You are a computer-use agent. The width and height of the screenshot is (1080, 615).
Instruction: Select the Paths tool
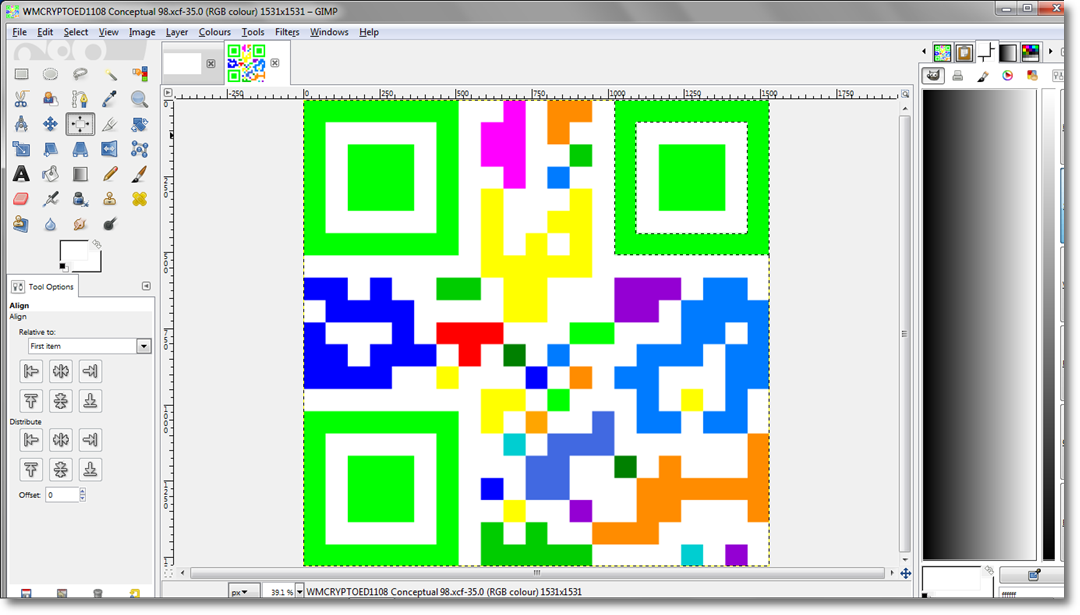(x=80, y=99)
